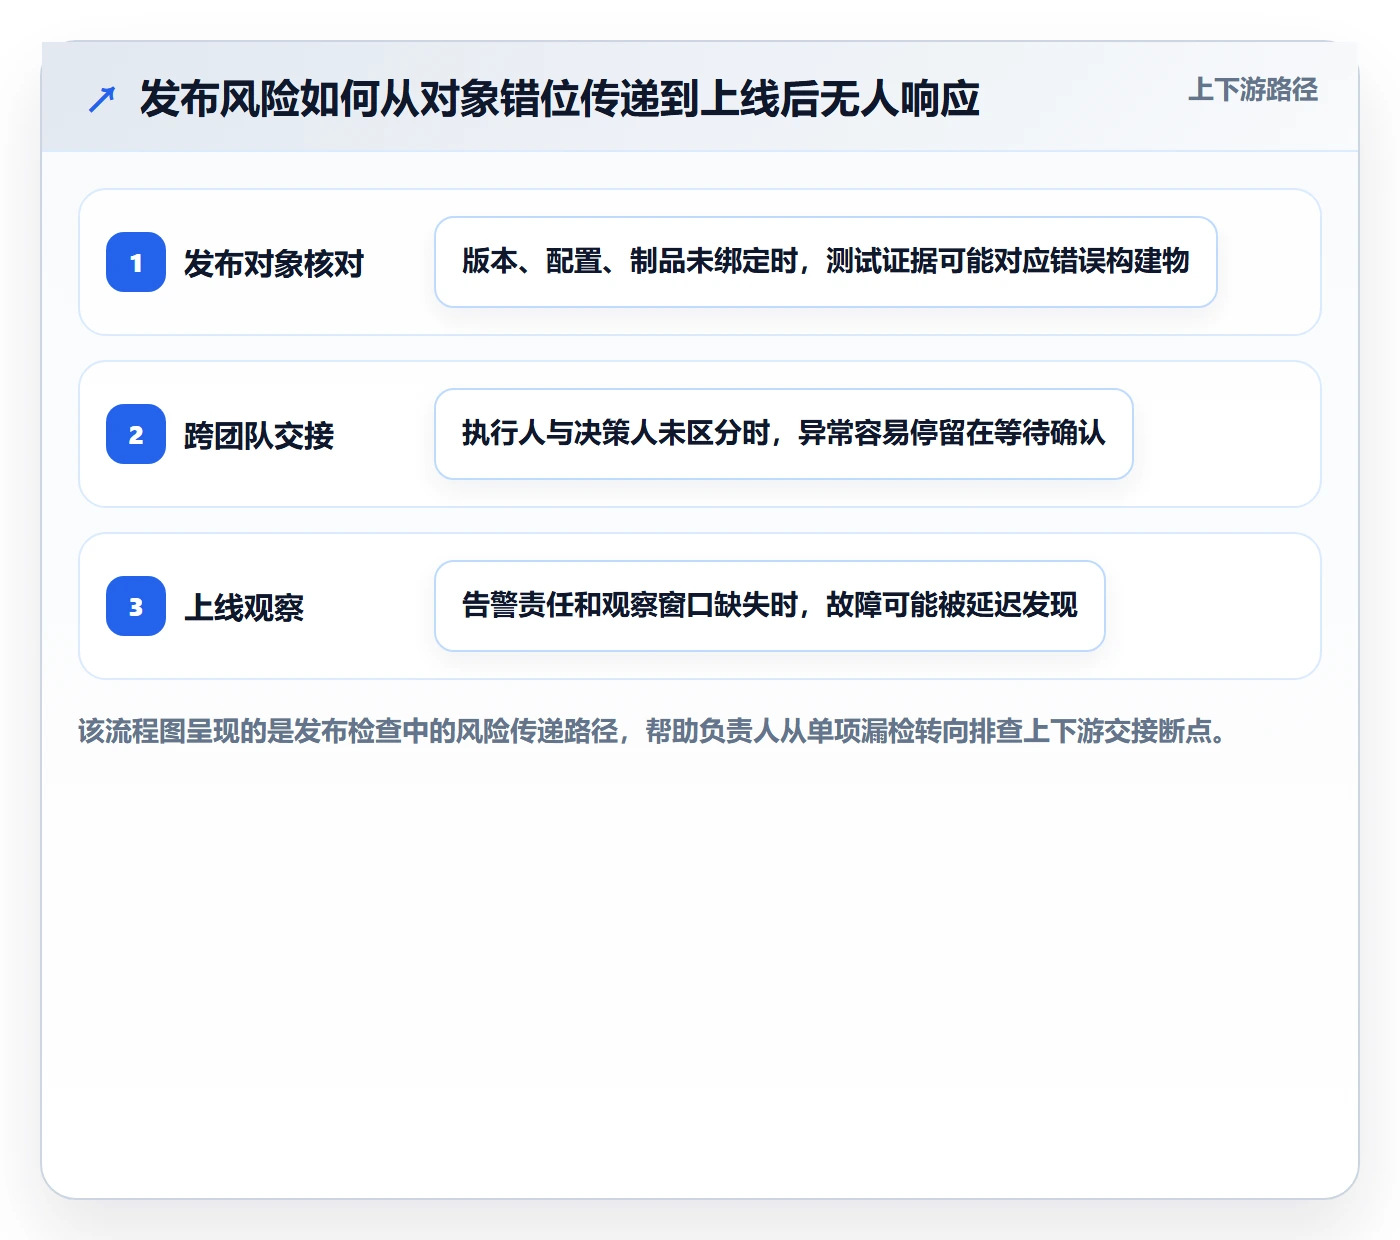Screen dimensions: 1400x1240
Task: Click the caption starting 该流程图呈现的是发布检查中
Action: pos(652,731)
